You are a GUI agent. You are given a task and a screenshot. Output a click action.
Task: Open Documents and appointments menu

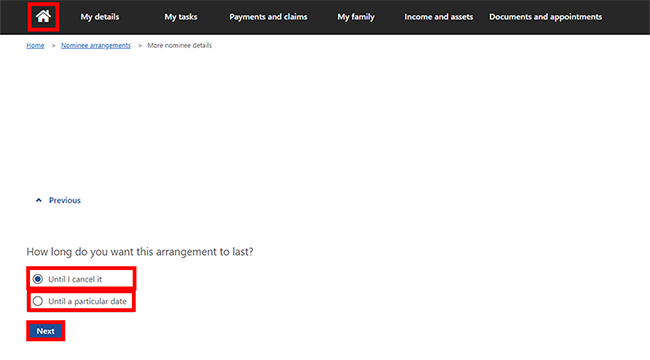(546, 17)
